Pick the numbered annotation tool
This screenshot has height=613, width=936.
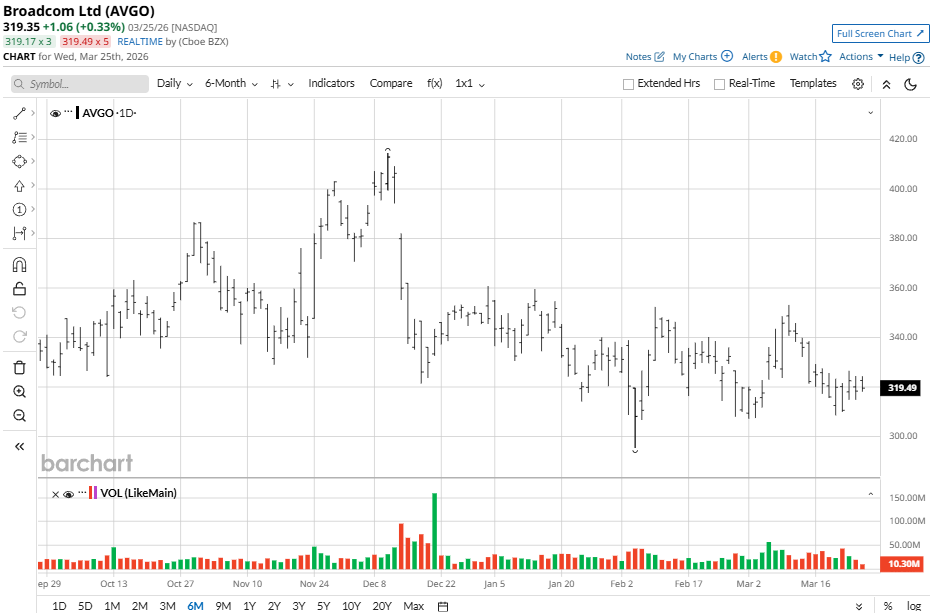point(19,210)
